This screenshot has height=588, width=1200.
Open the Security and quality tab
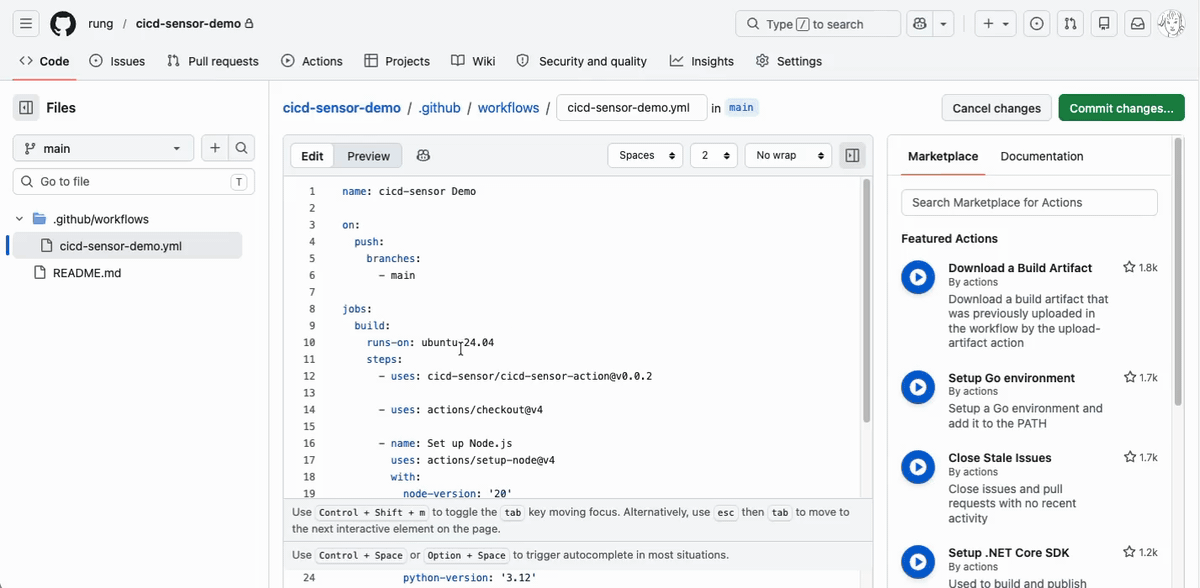click(582, 61)
